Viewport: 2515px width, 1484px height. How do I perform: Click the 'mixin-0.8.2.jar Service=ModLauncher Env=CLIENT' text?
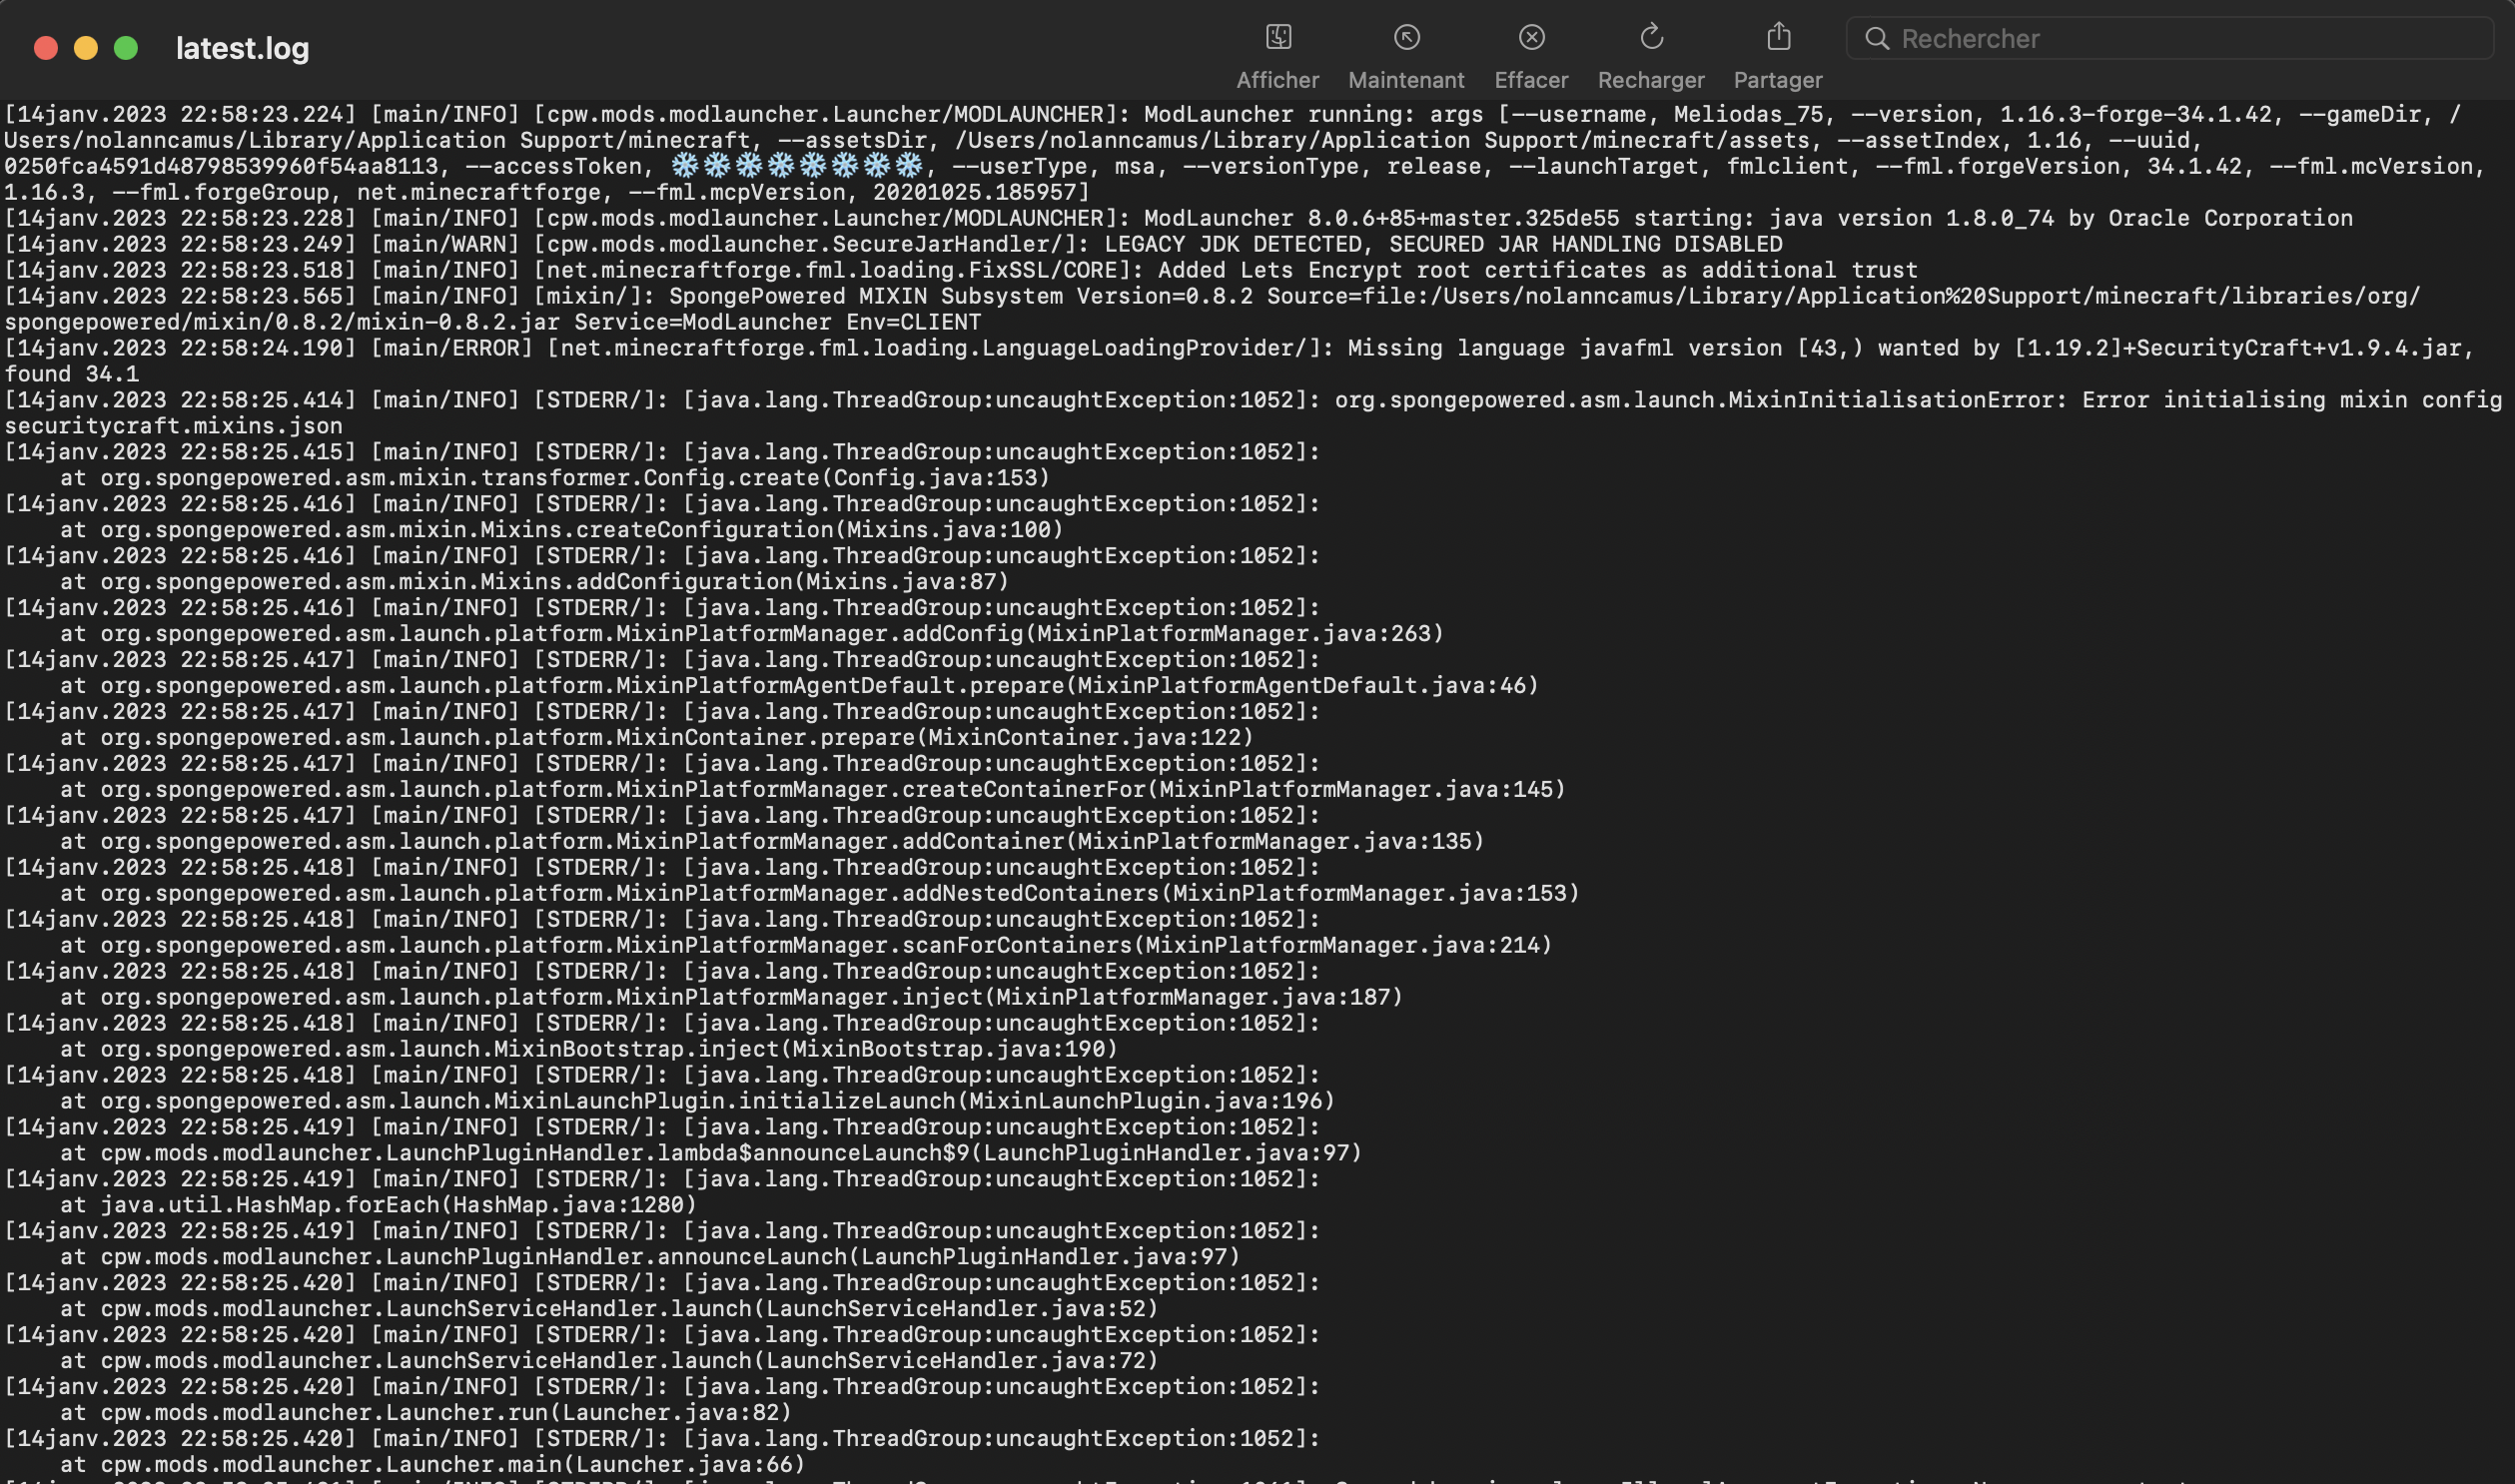(669, 322)
